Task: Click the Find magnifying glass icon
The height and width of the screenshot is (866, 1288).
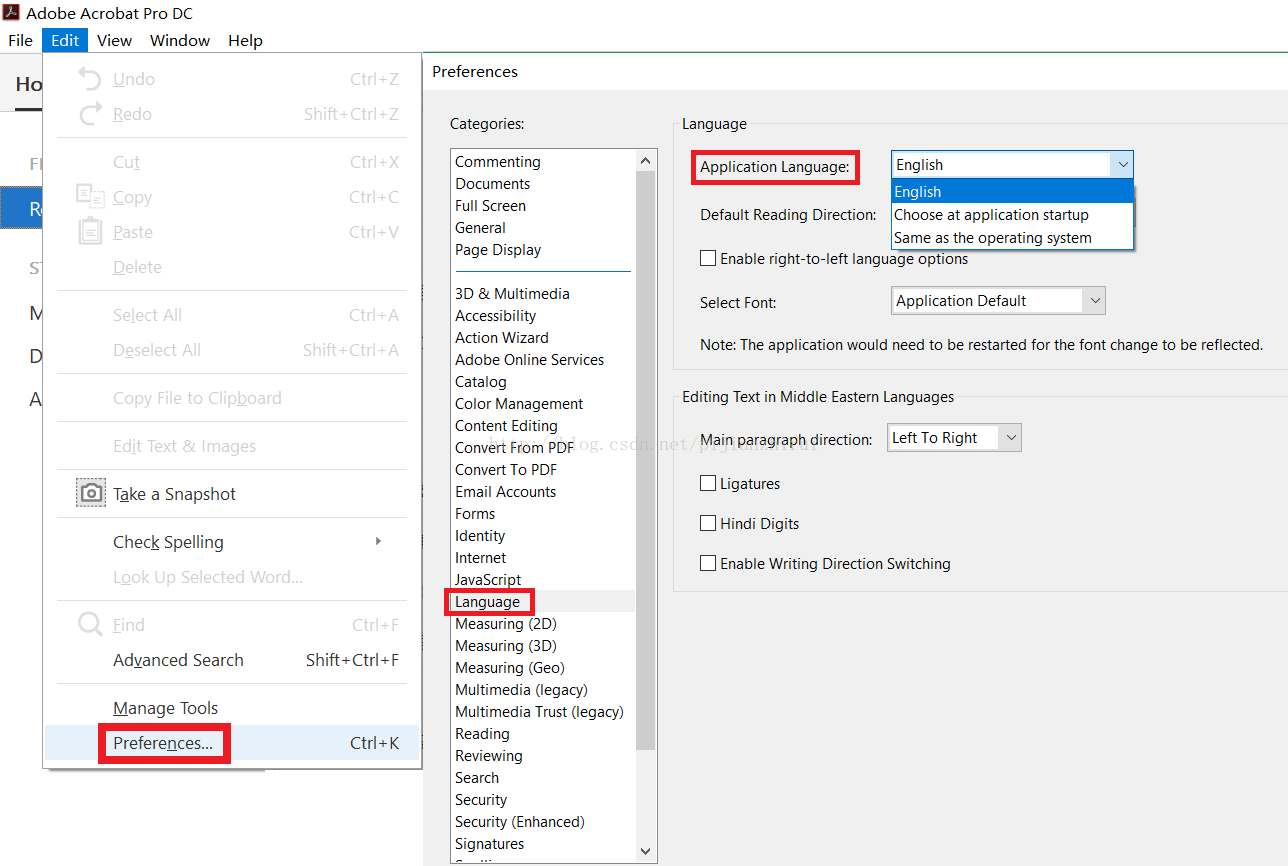Action: 90,623
